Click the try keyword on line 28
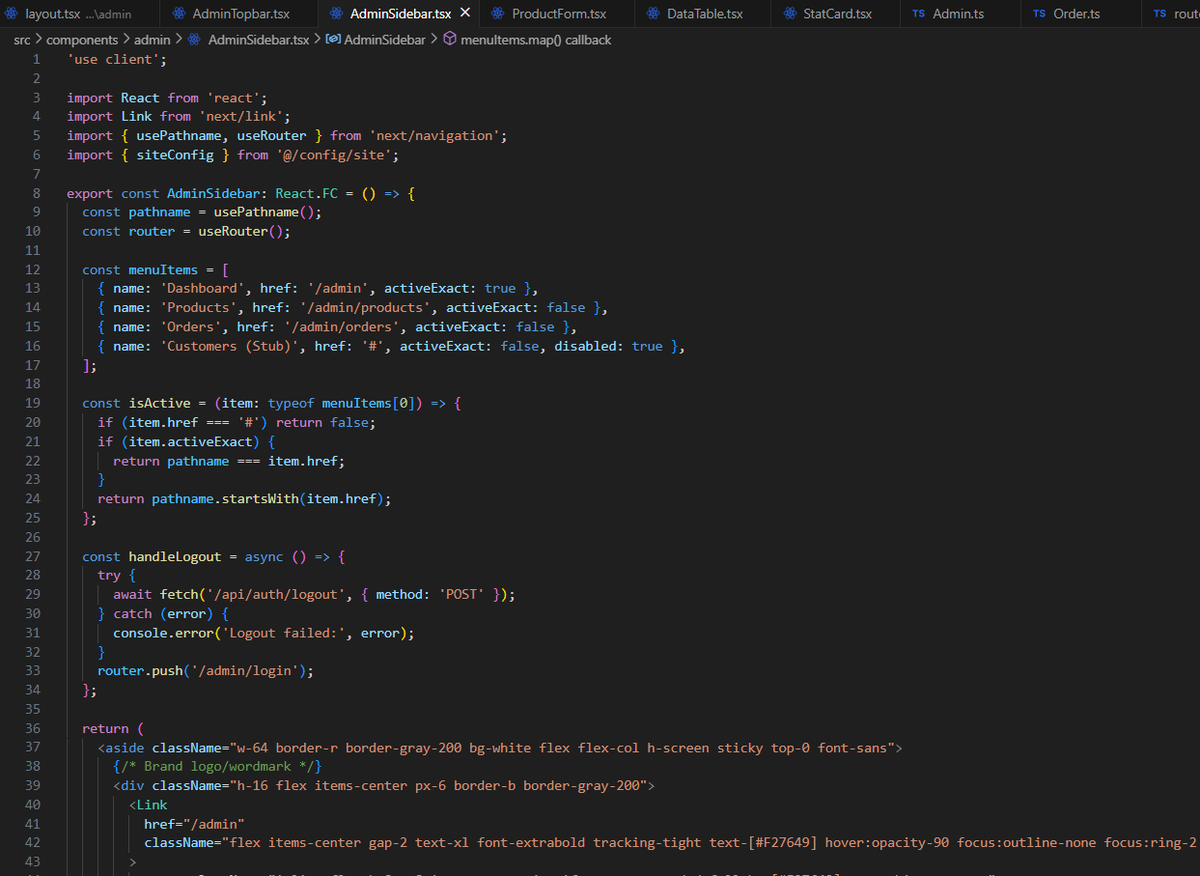The width and height of the screenshot is (1200, 876). click(109, 575)
